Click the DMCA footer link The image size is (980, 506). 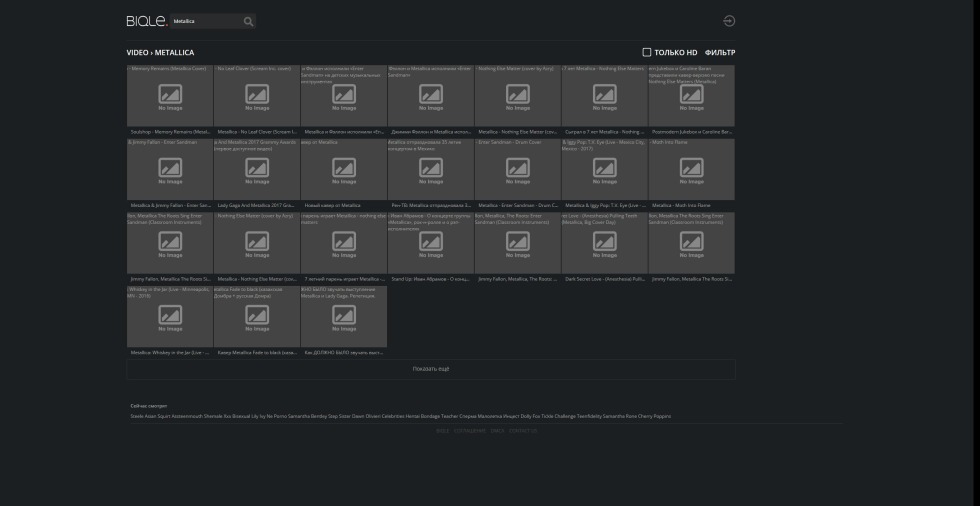click(x=497, y=431)
